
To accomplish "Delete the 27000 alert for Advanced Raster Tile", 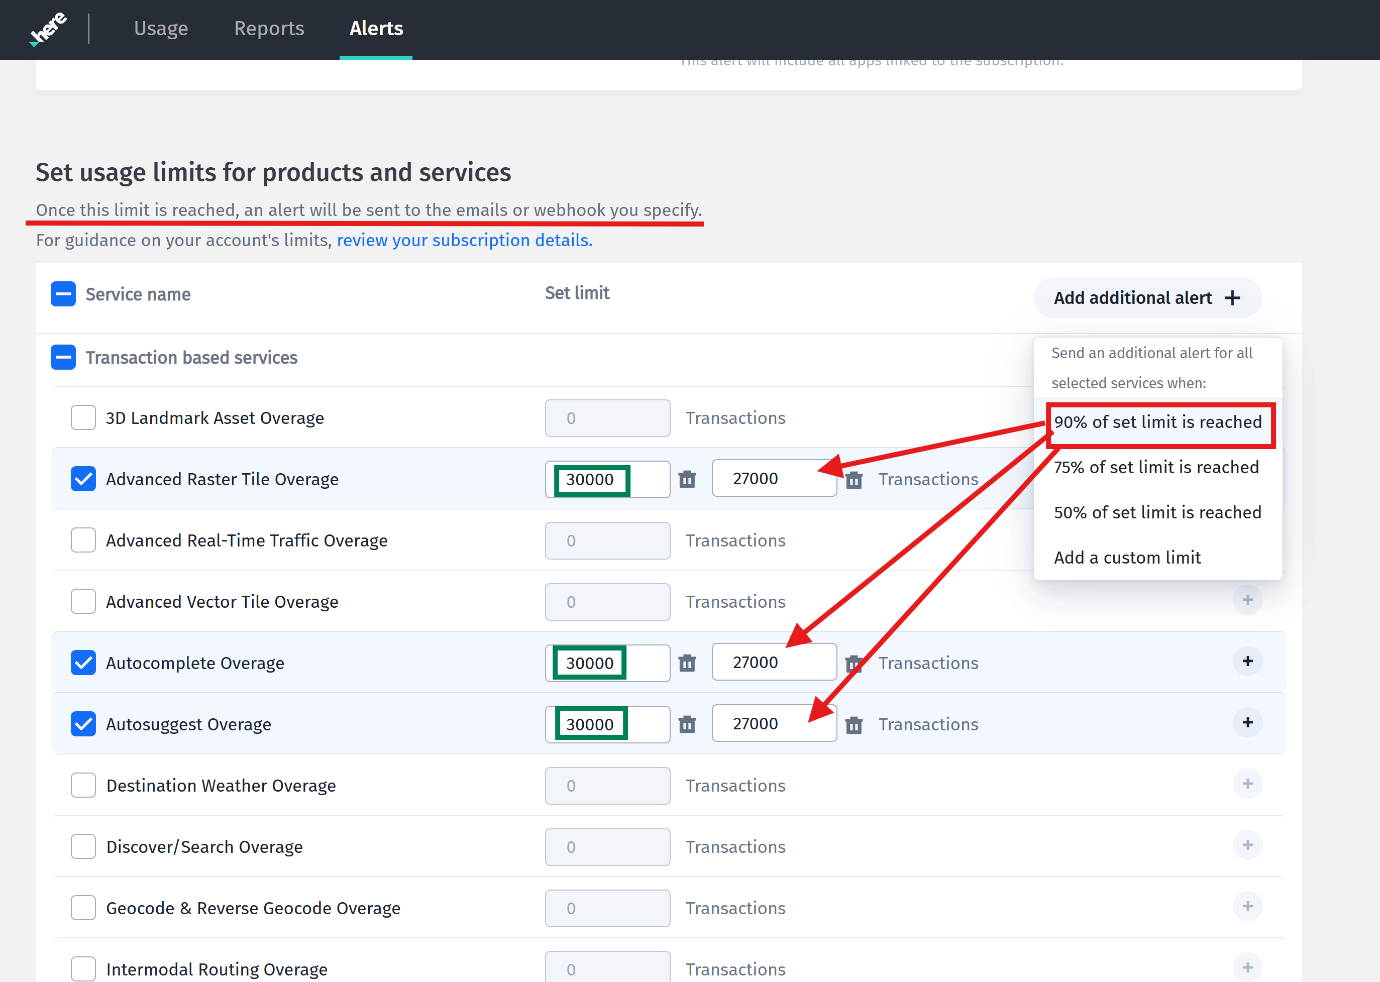I will point(854,480).
